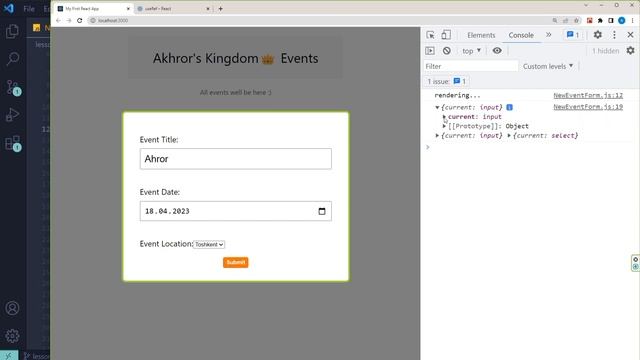The width and height of the screenshot is (640, 360).
Task: Open a new browser tab
Action: click(x=220, y=9)
